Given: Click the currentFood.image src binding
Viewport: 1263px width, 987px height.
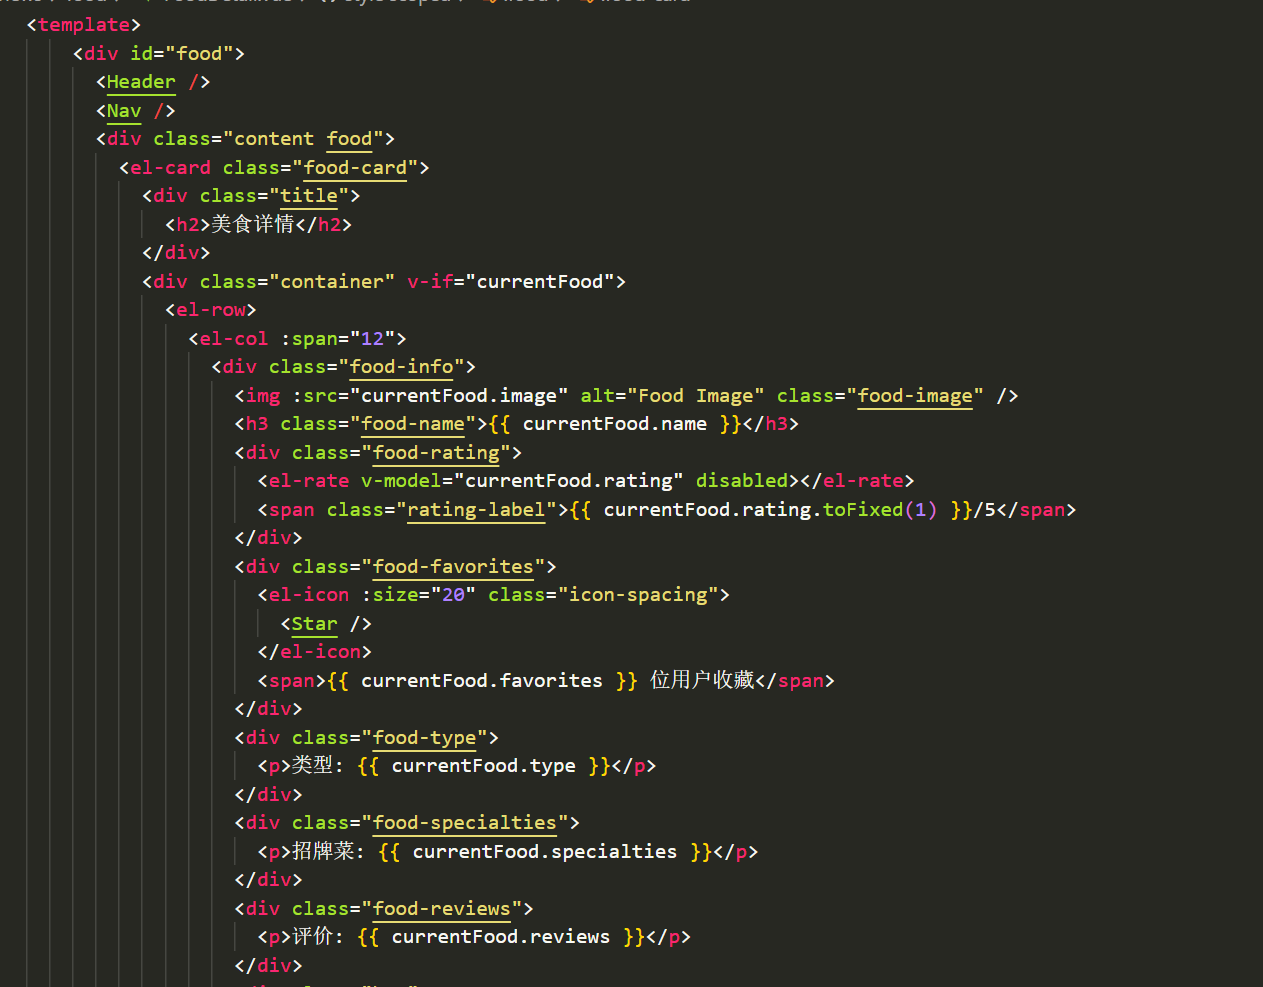Looking at the screenshot, I should (x=459, y=396).
